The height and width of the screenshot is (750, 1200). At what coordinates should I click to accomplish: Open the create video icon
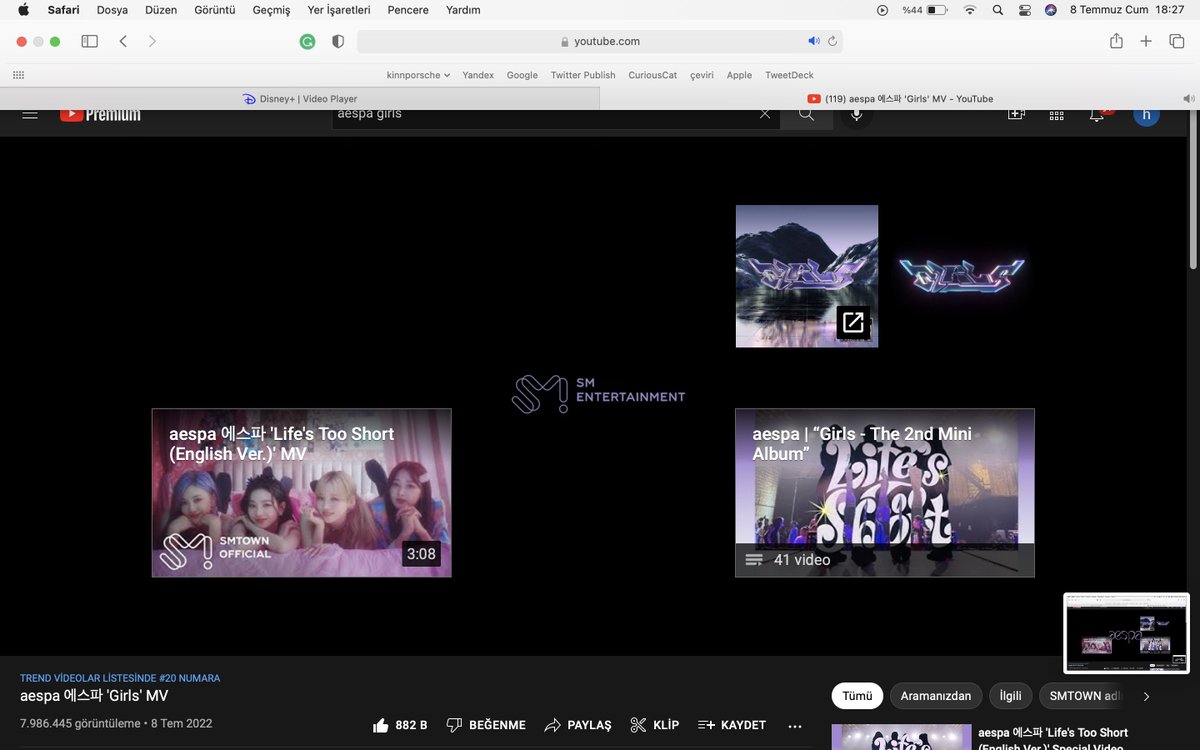1016,114
